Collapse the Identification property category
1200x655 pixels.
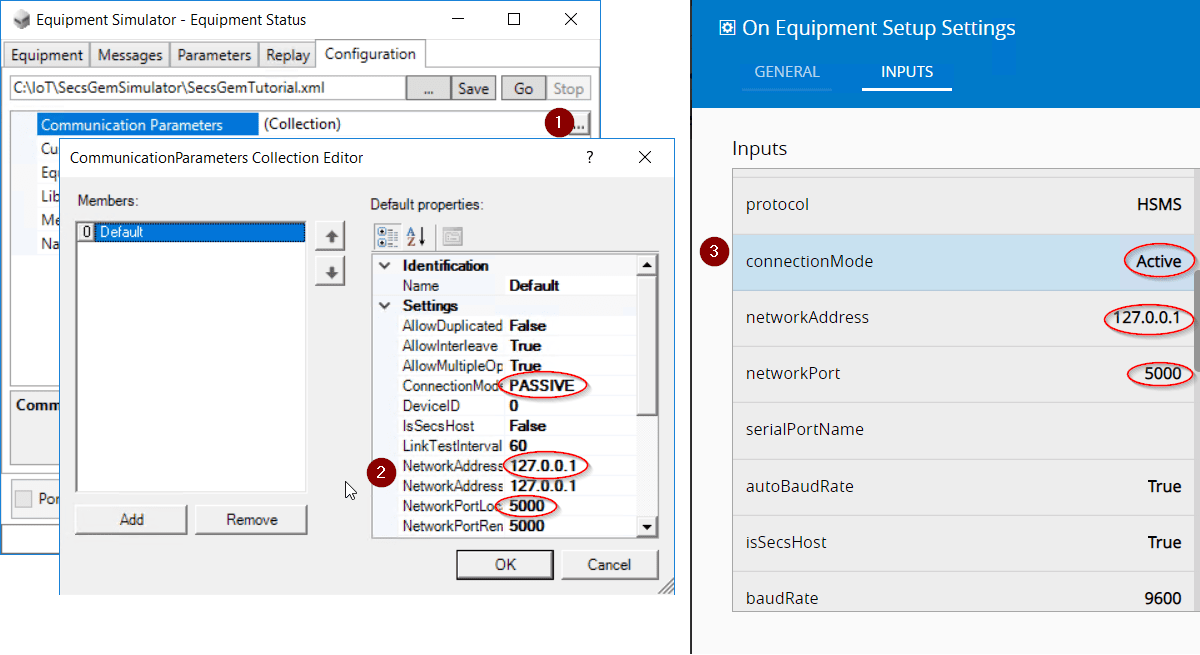pos(385,266)
